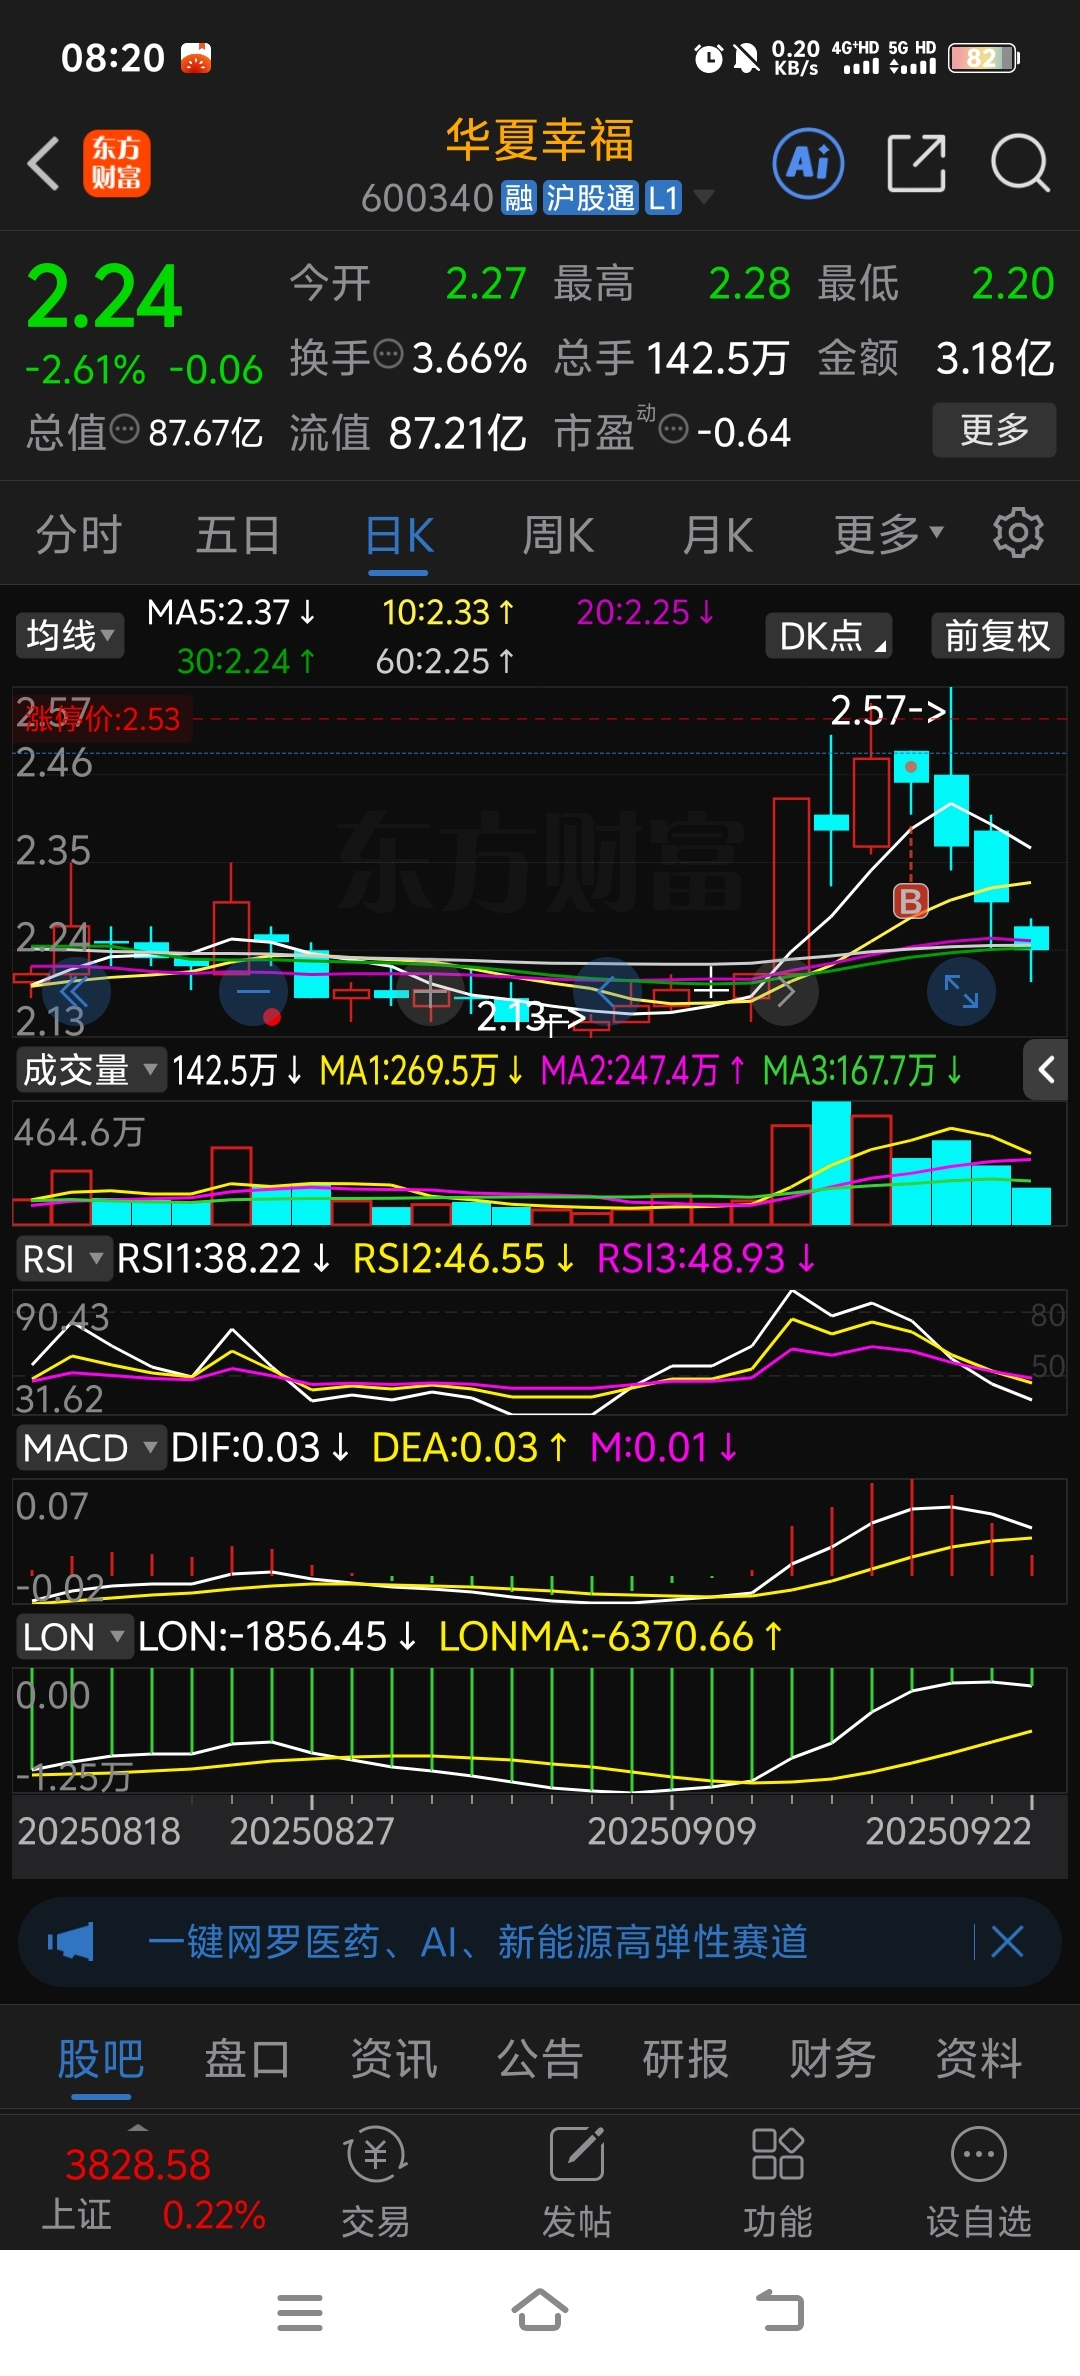1080x2376 pixels.
Task: Tap the L1 level tag
Action: click(x=663, y=198)
